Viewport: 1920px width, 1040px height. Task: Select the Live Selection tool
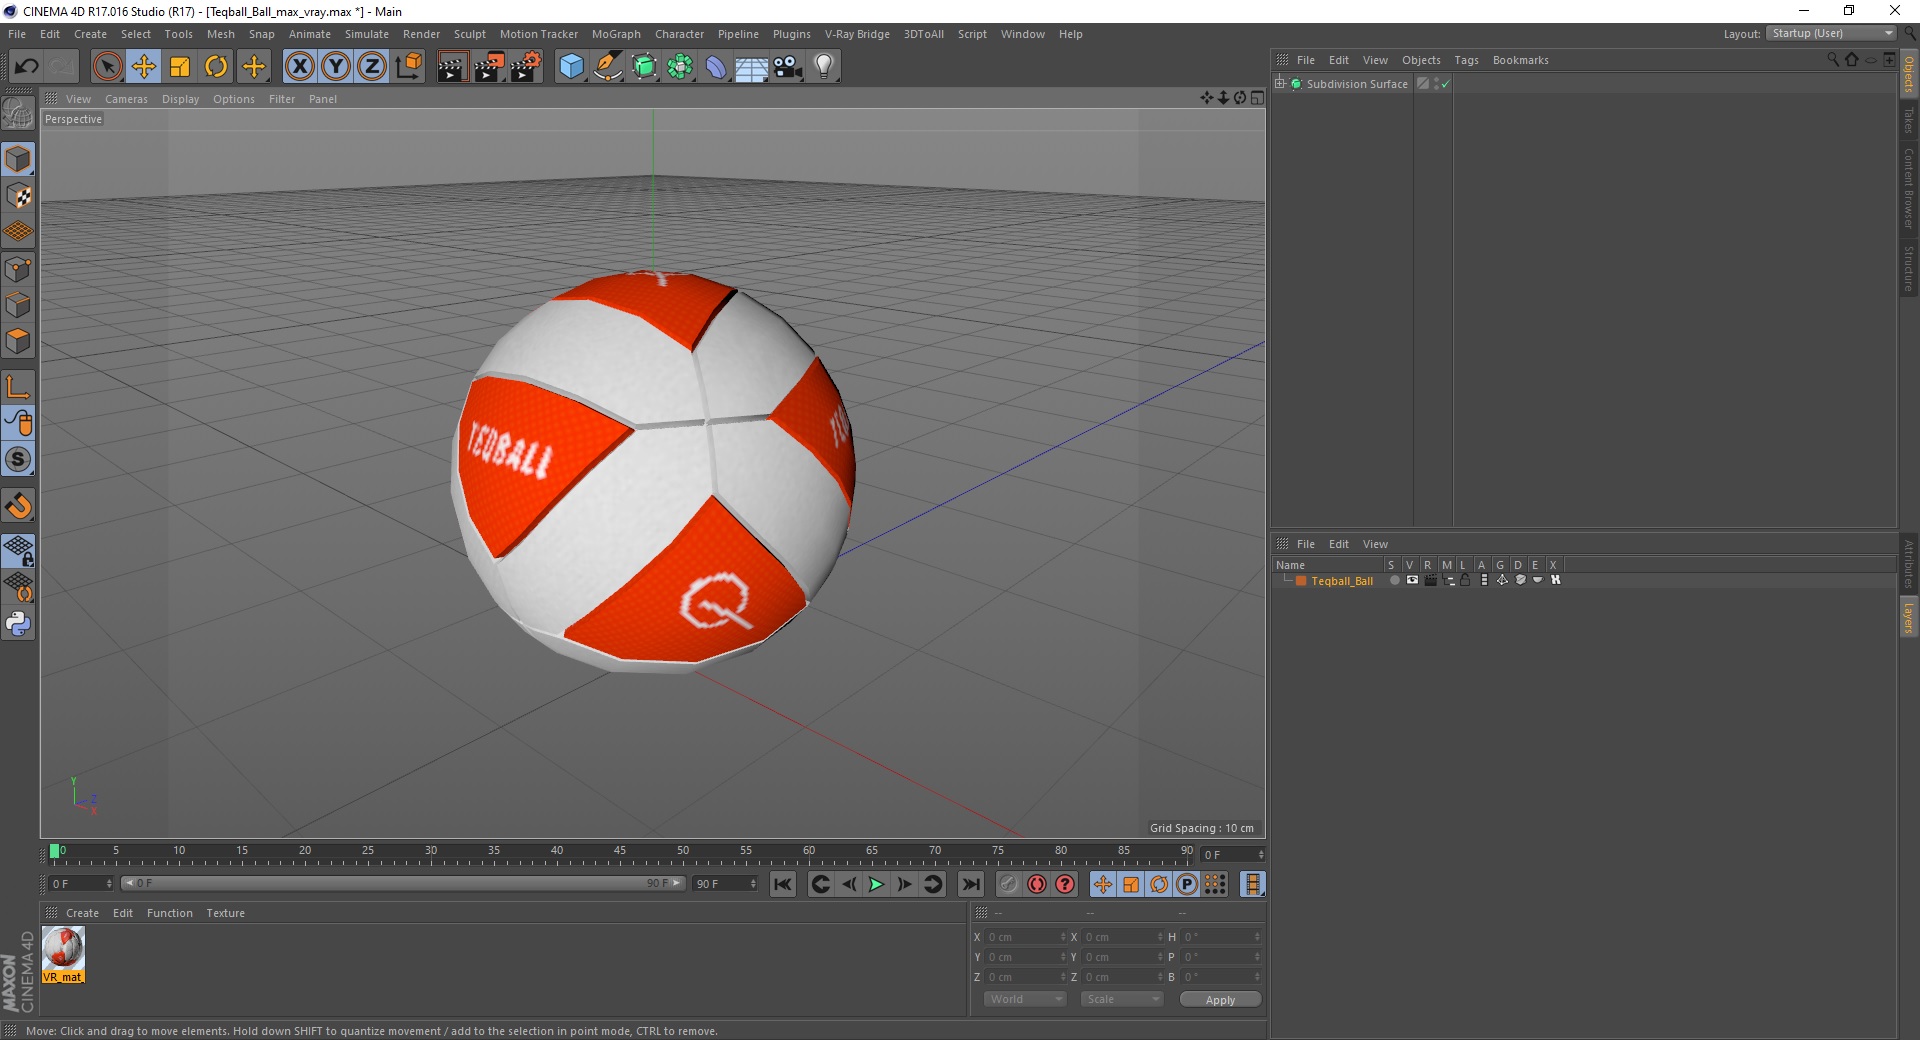[107, 67]
